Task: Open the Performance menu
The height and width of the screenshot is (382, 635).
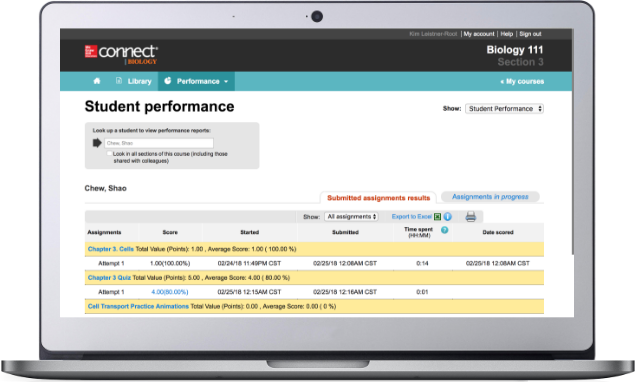Action: pyautogui.click(x=196, y=81)
